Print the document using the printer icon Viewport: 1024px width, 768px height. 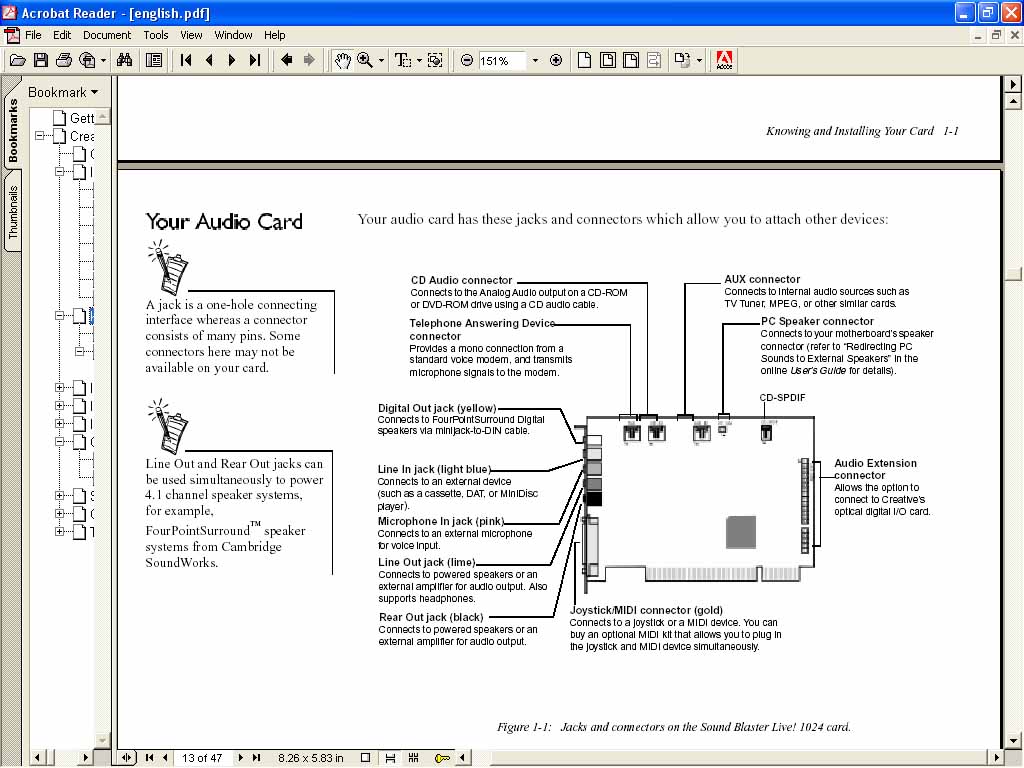(64, 60)
